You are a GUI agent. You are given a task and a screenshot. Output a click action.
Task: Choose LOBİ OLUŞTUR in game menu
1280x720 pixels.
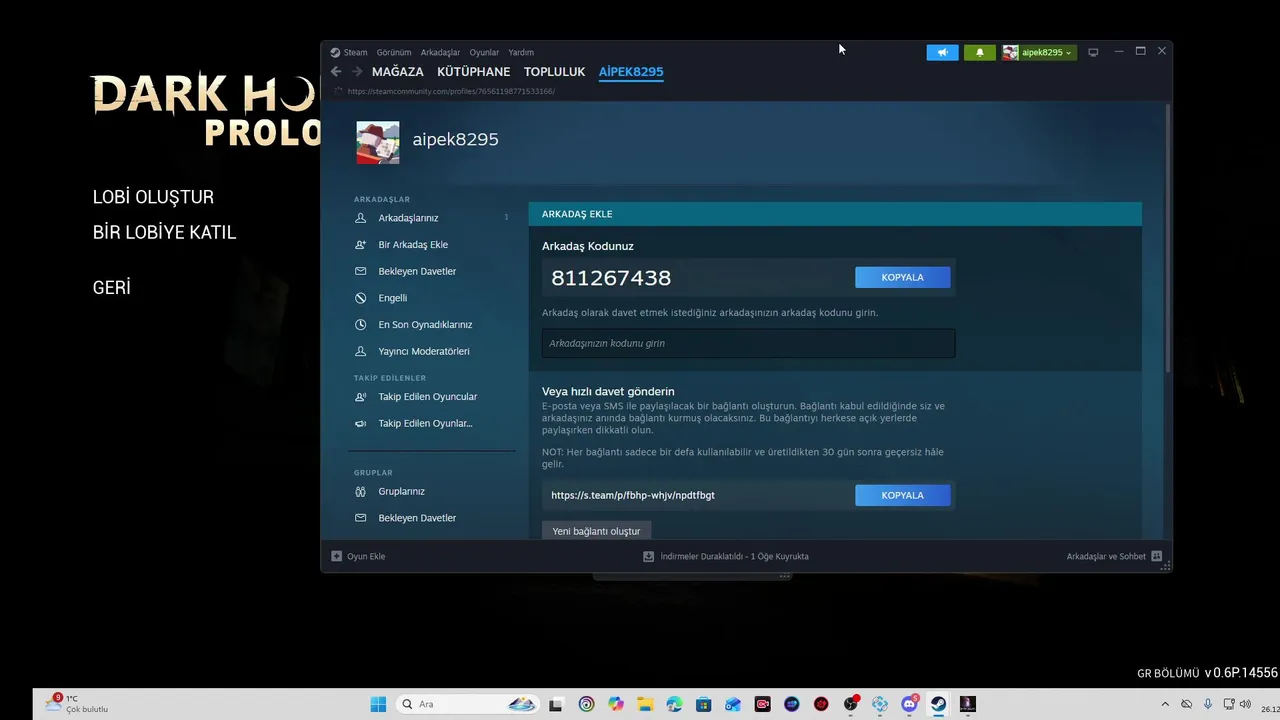(x=153, y=197)
